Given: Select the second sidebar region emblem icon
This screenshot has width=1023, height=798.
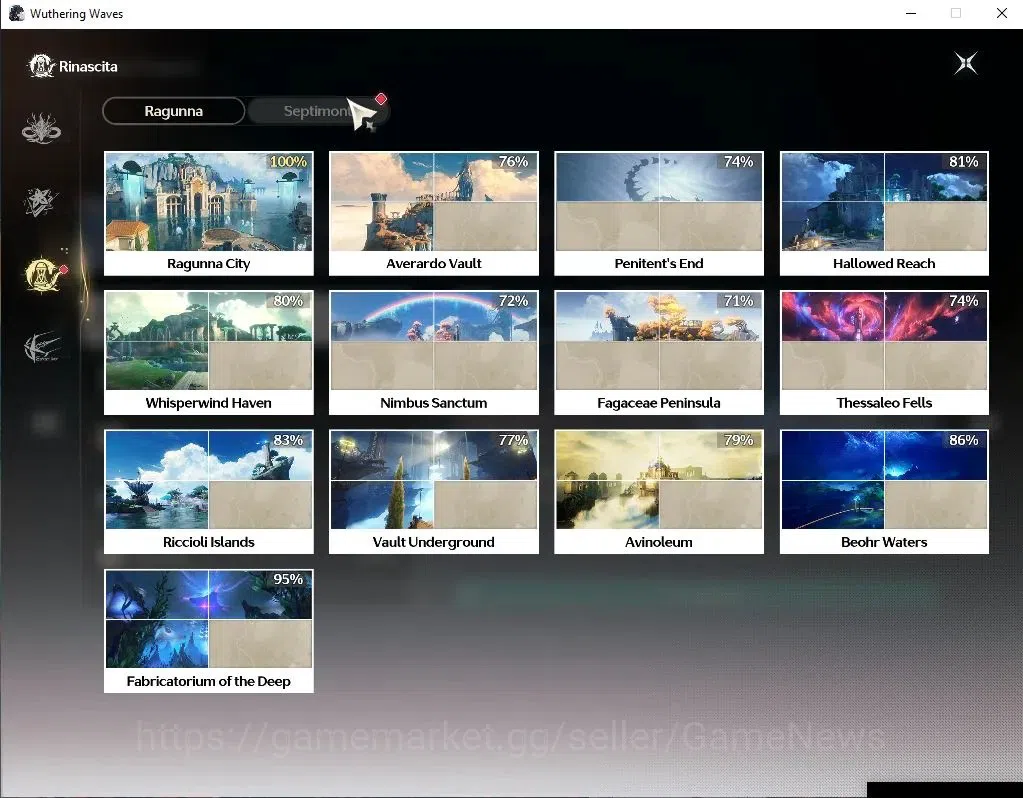Looking at the screenshot, I should point(41,202).
